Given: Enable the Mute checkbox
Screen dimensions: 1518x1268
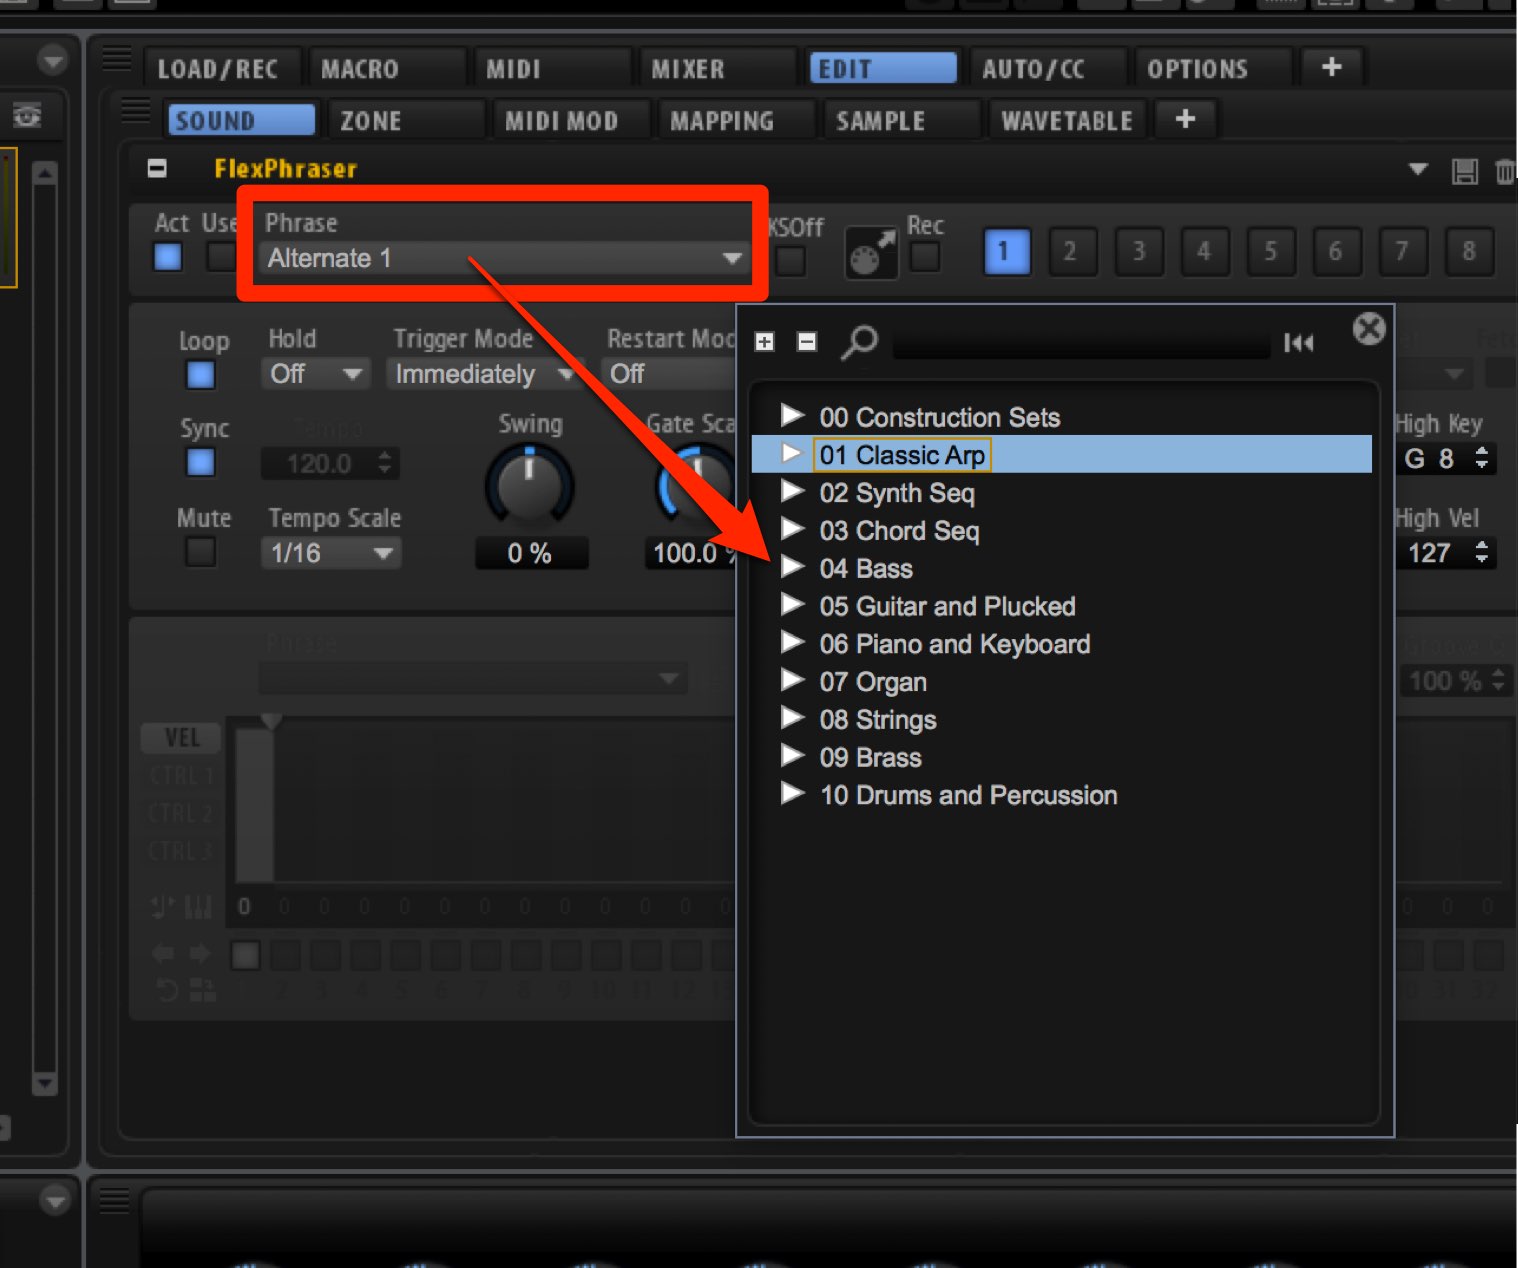Looking at the screenshot, I should [x=201, y=551].
